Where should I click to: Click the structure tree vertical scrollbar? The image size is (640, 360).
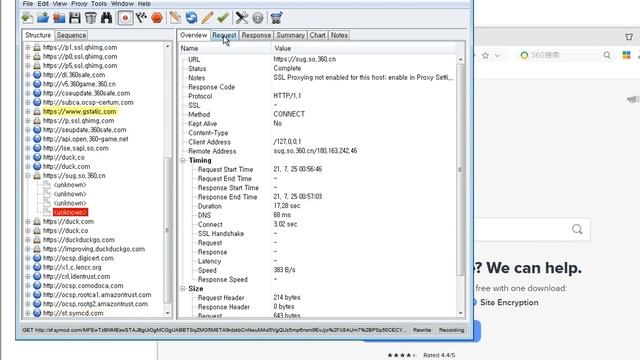click(x=167, y=230)
